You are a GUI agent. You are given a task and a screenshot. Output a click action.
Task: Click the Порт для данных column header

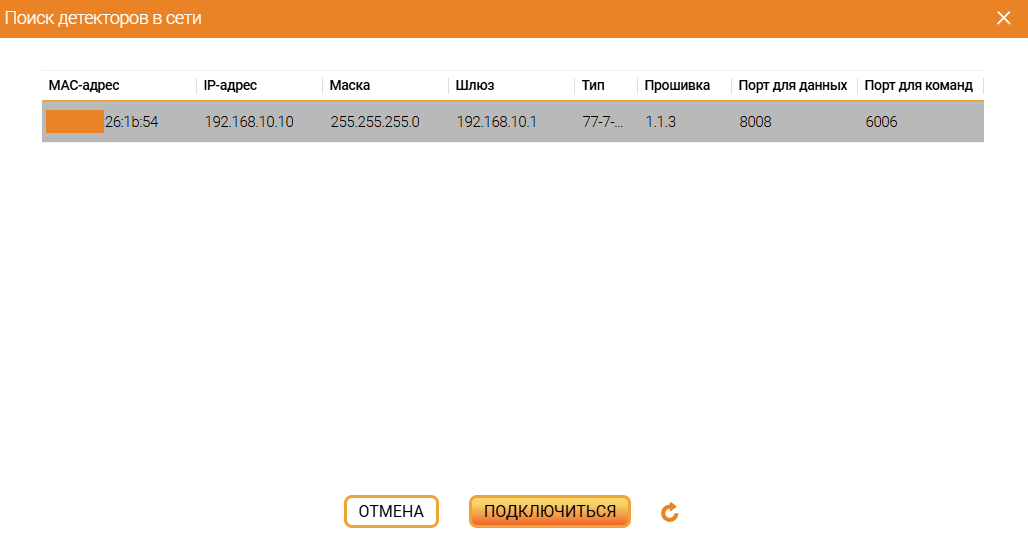click(x=795, y=85)
